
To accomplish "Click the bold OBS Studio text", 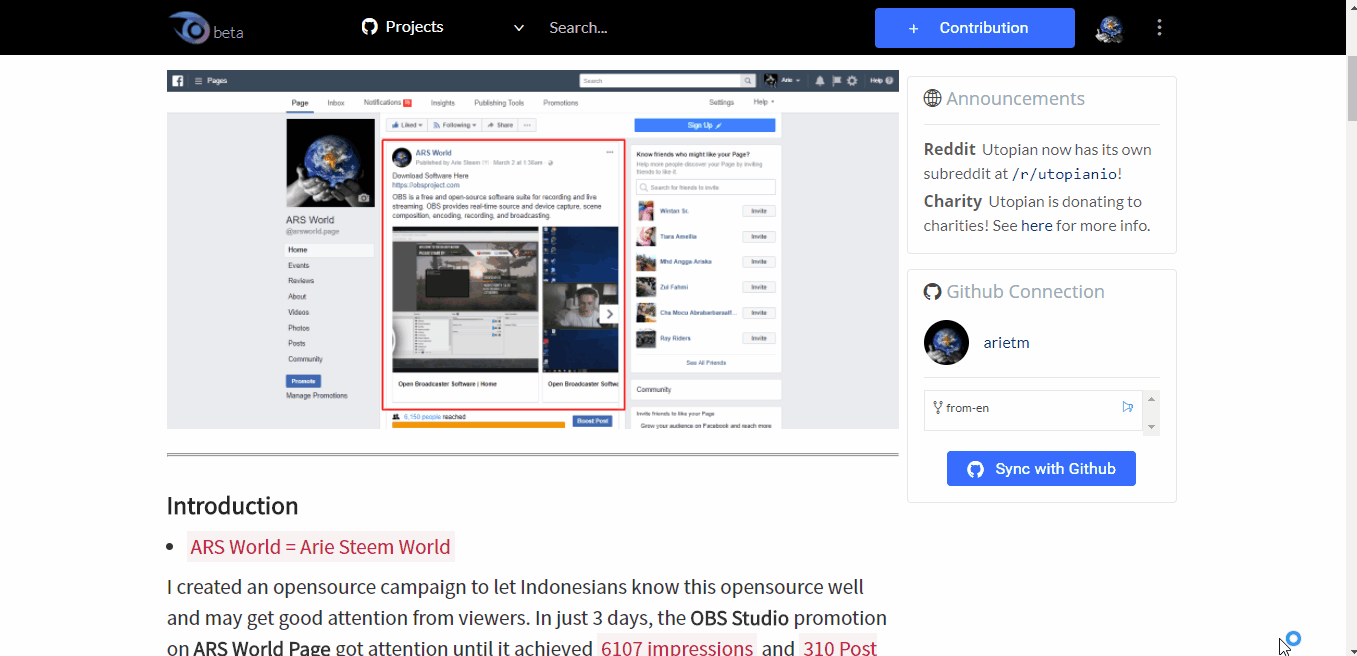I will 739,618.
